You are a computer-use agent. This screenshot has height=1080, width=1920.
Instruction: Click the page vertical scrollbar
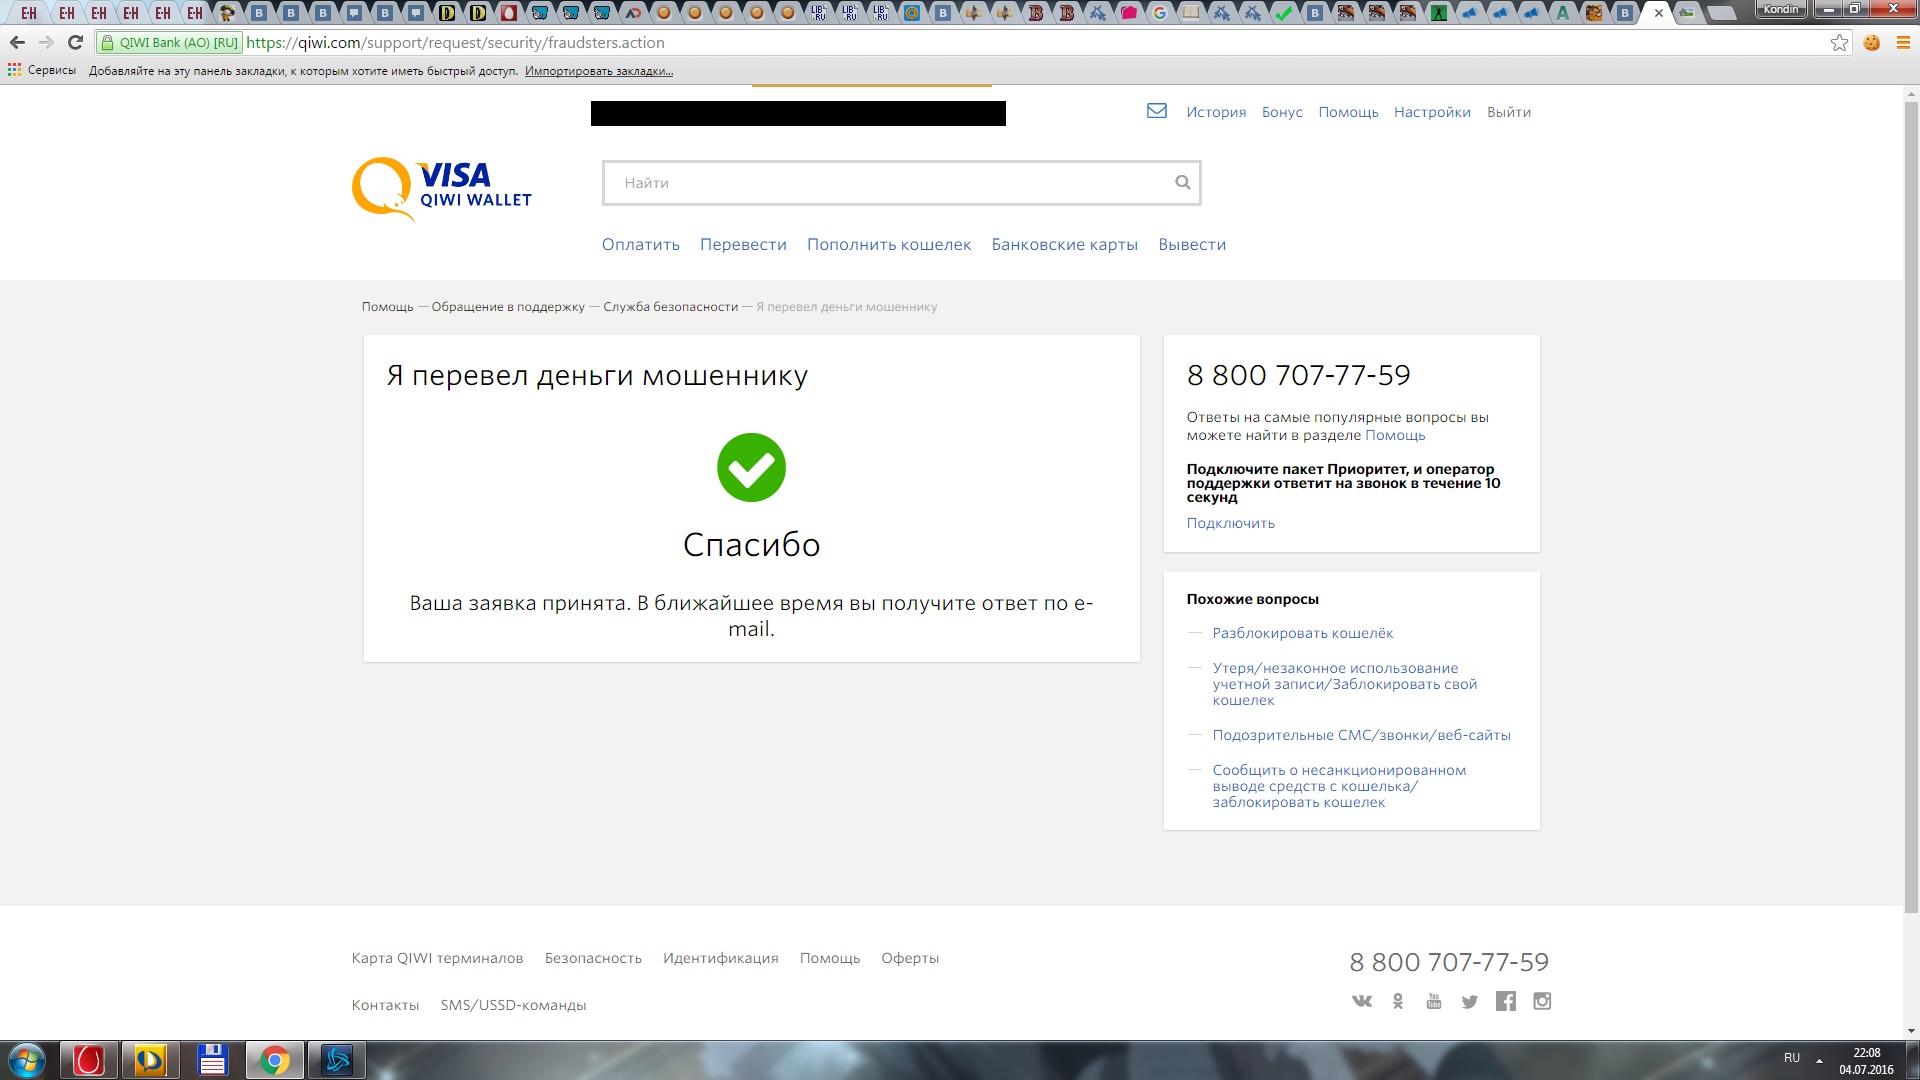pos(1911,500)
